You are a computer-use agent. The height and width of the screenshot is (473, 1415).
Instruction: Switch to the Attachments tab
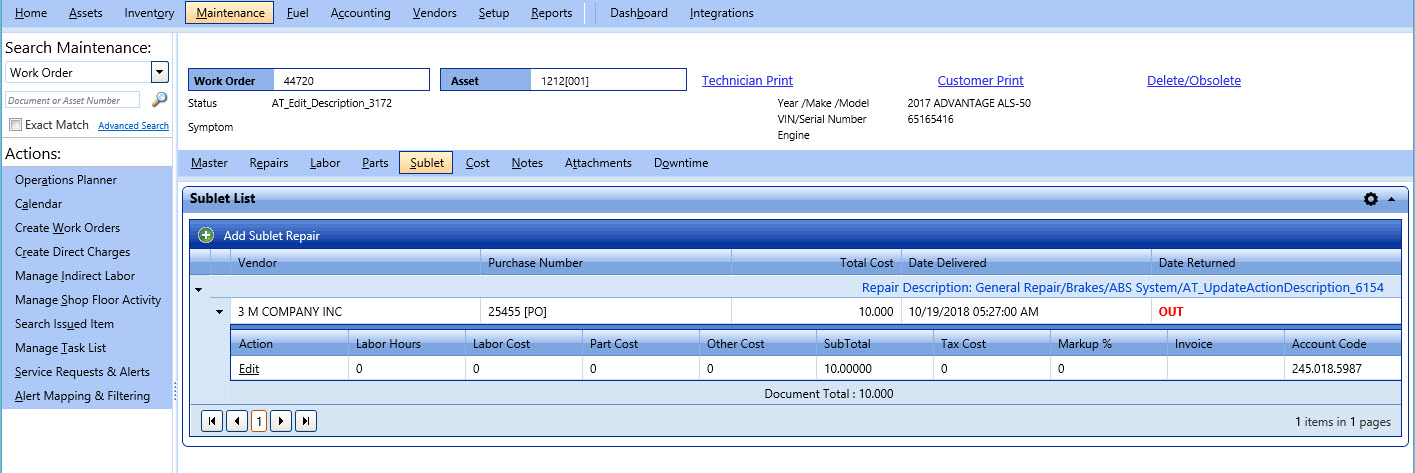coord(598,163)
